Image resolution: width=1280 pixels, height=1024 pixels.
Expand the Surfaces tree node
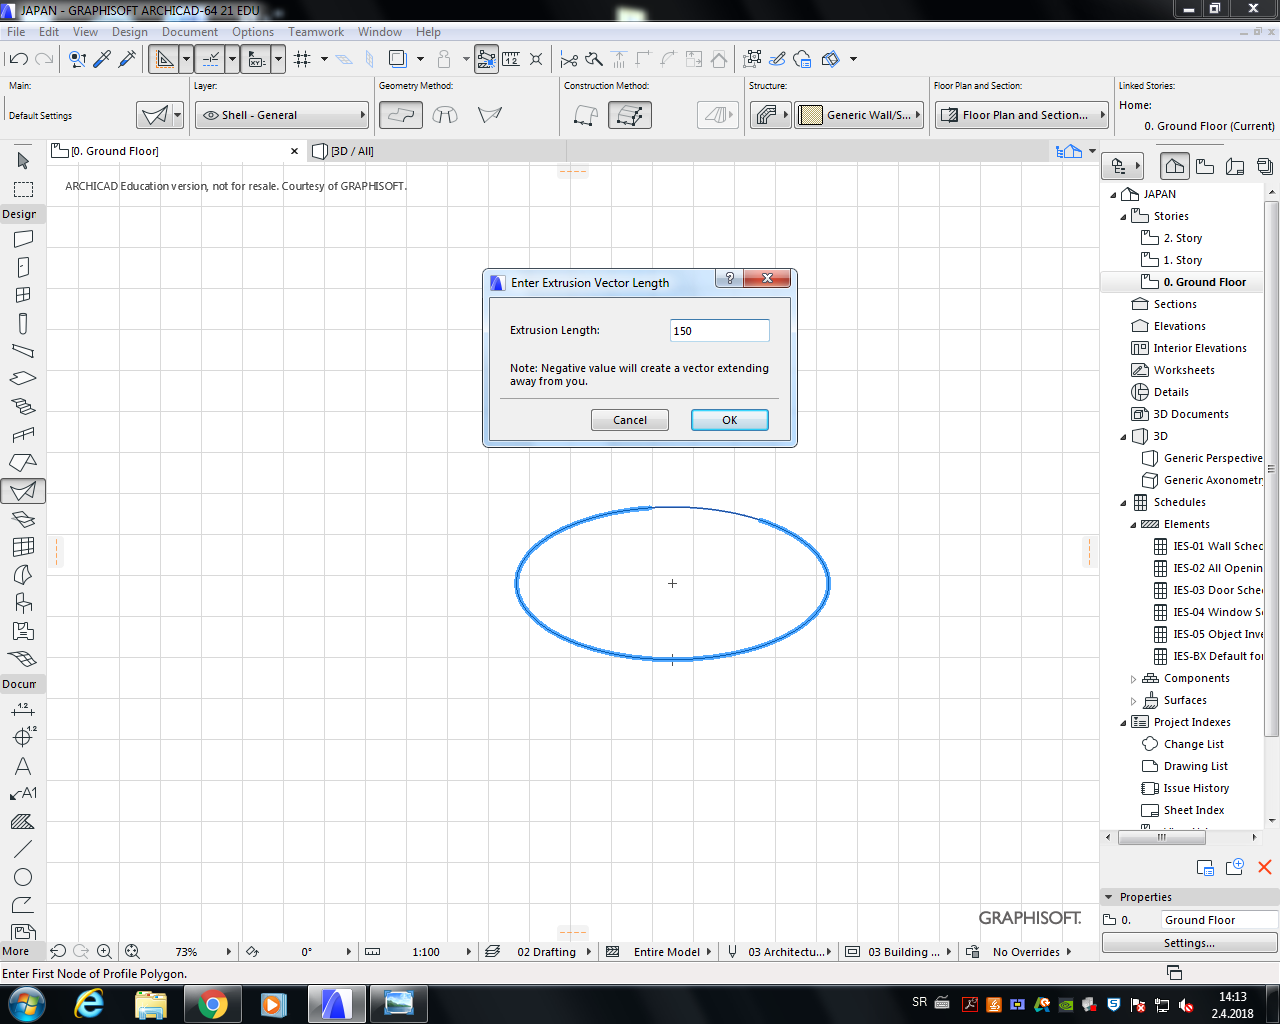[1133, 700]
